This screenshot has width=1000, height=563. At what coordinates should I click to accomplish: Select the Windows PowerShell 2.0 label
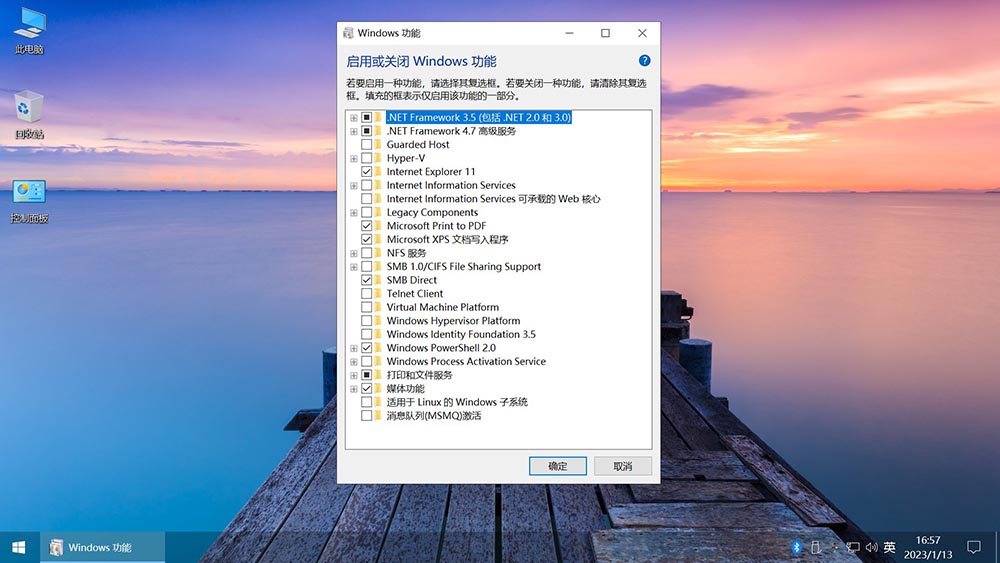click(441, 347)
